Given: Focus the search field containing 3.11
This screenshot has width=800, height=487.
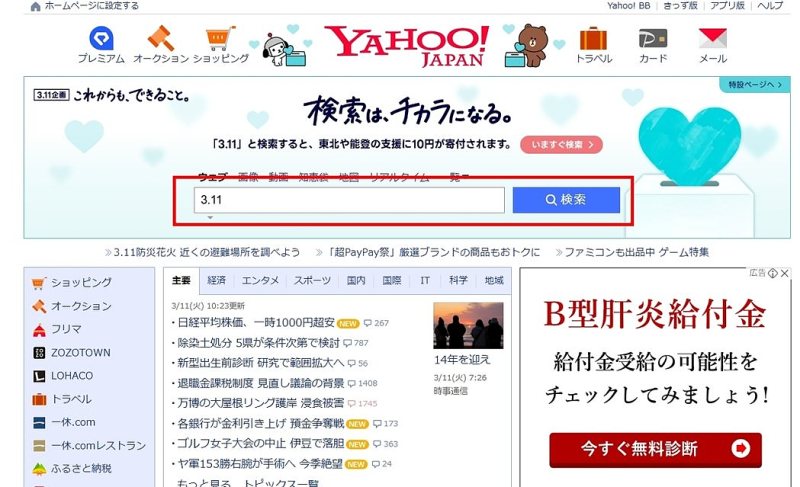Looking at the screenshot, I should point(349,200).
